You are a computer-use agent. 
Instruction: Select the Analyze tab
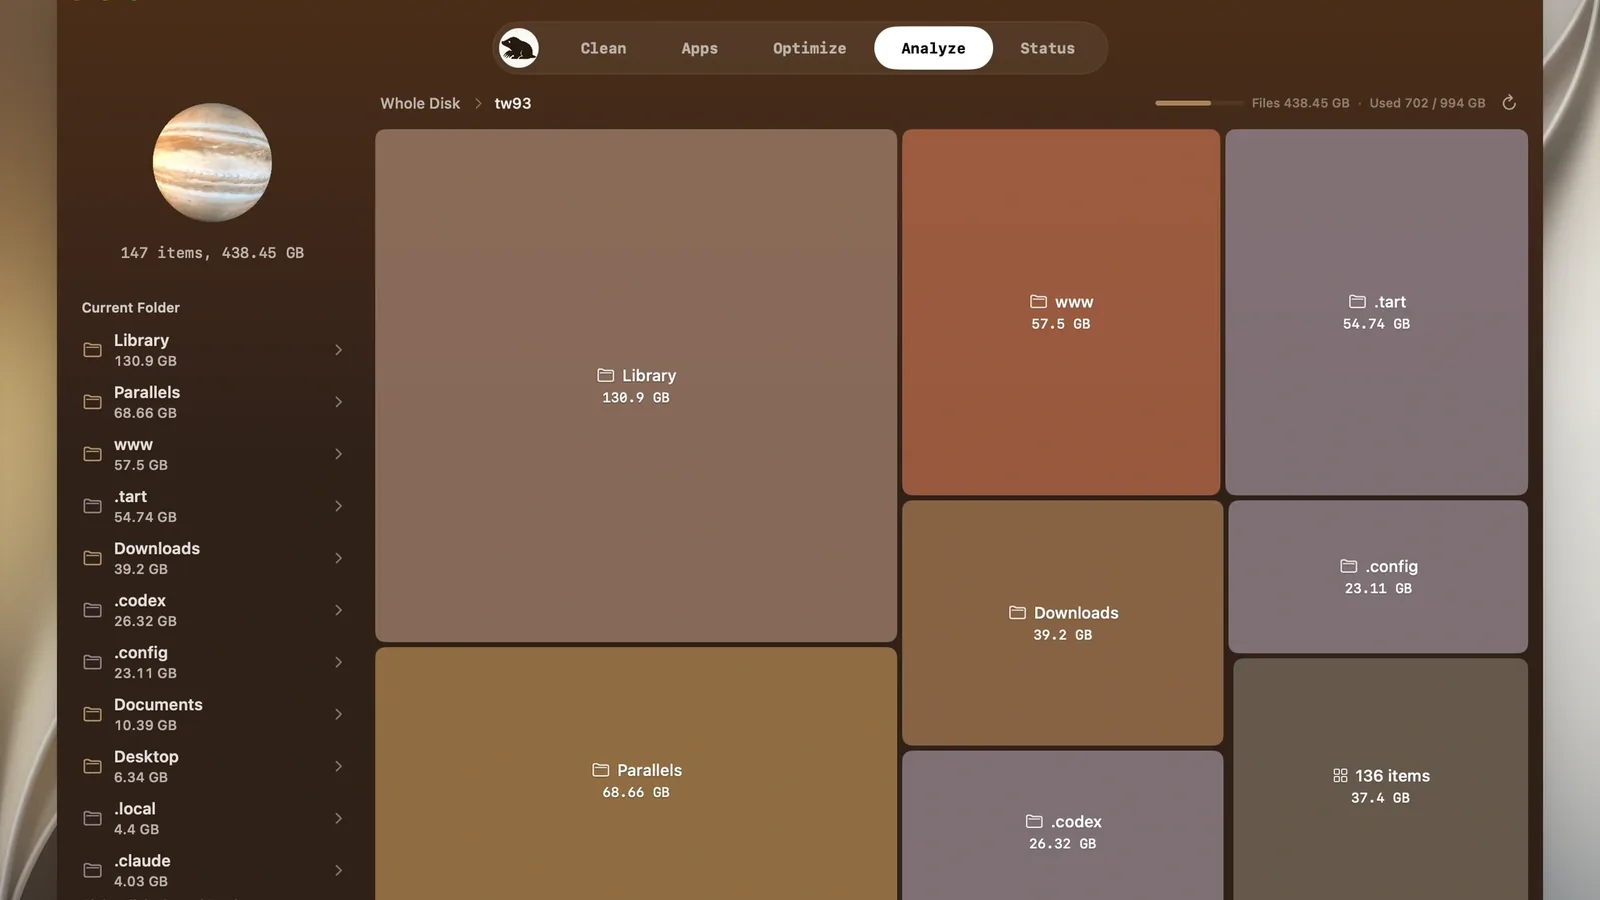(x=933, y=48)
